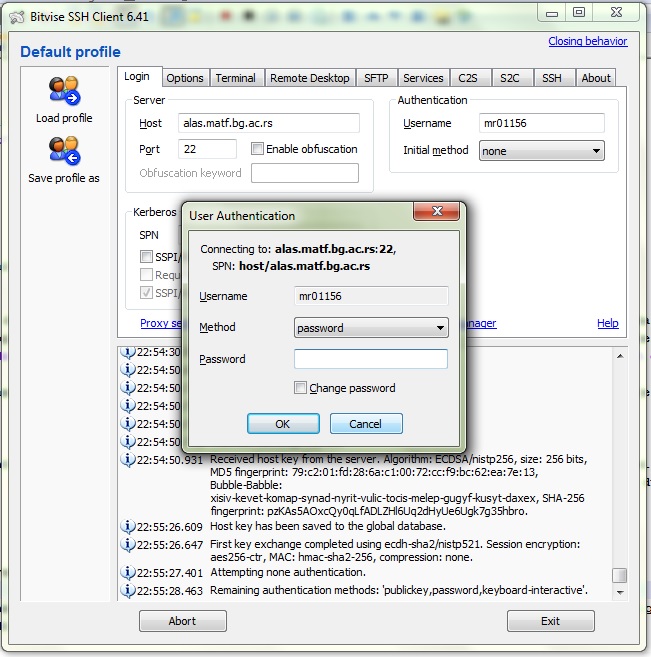Click info icon of 22:54:30 log entry
Viewport: 651px width, 657px height.
click(x=128, y=352)
